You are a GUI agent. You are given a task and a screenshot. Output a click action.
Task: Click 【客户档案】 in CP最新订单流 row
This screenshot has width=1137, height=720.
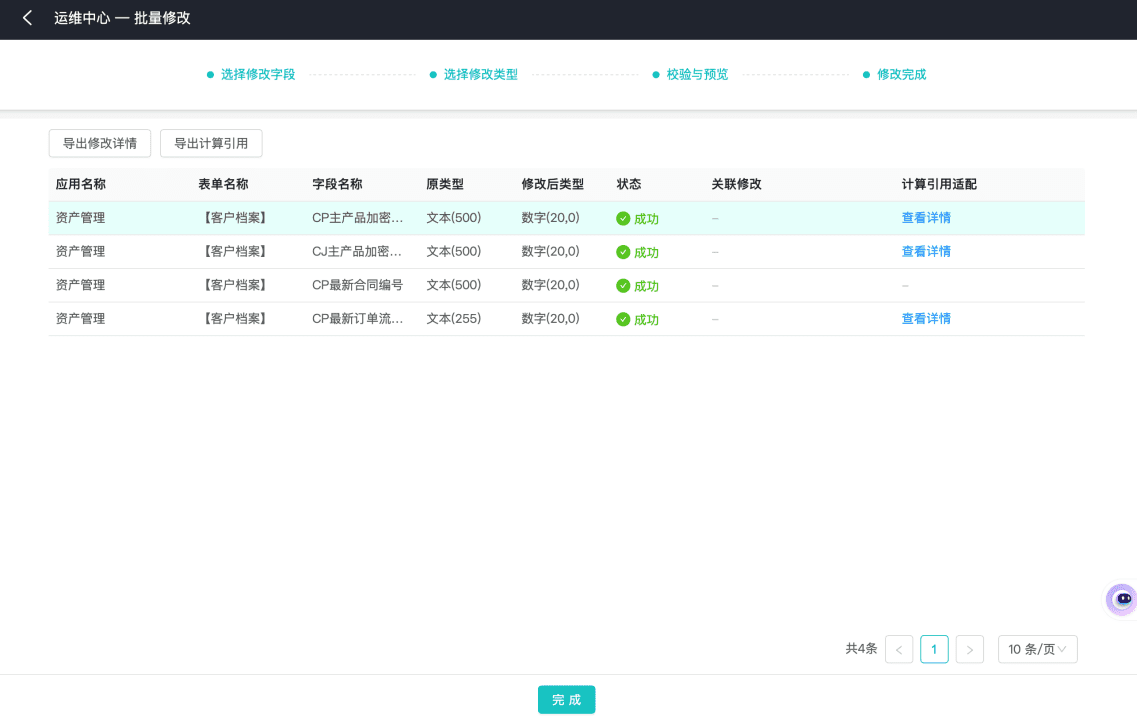click(x=235, y=318)
